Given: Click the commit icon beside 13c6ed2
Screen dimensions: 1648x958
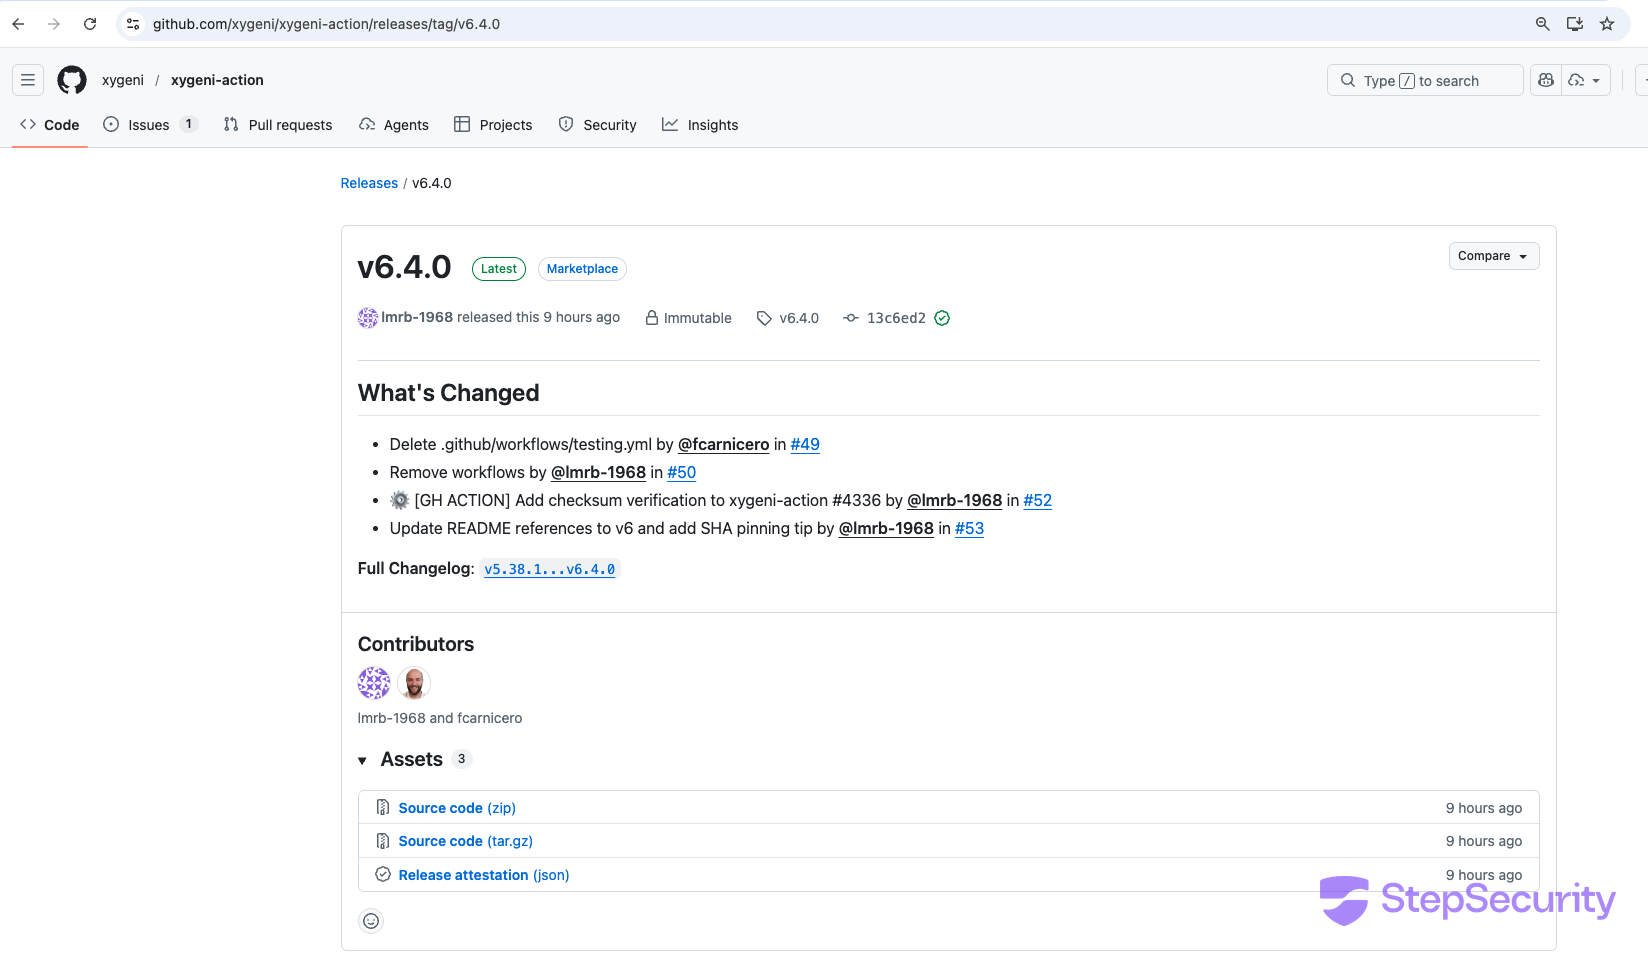Looking at the screenshot, I should click(x=851, y=318).
